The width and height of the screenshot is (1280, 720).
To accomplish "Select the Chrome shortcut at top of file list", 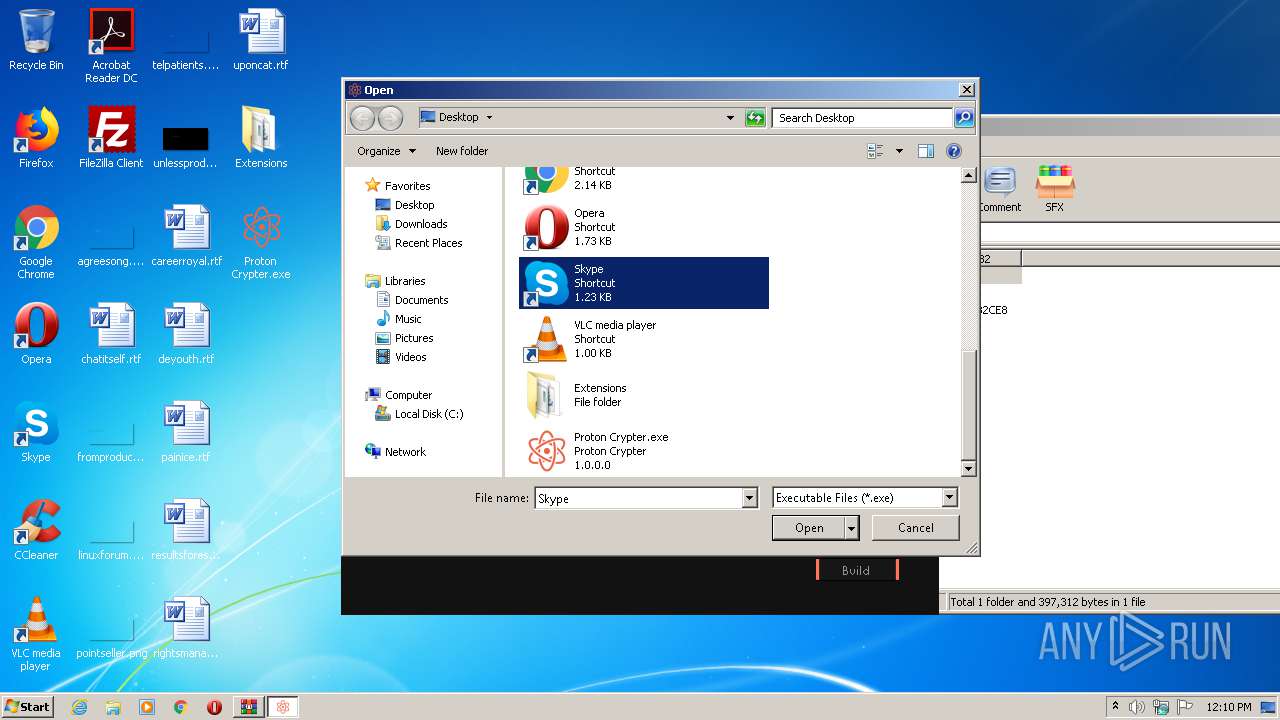I will click(644, 180).
